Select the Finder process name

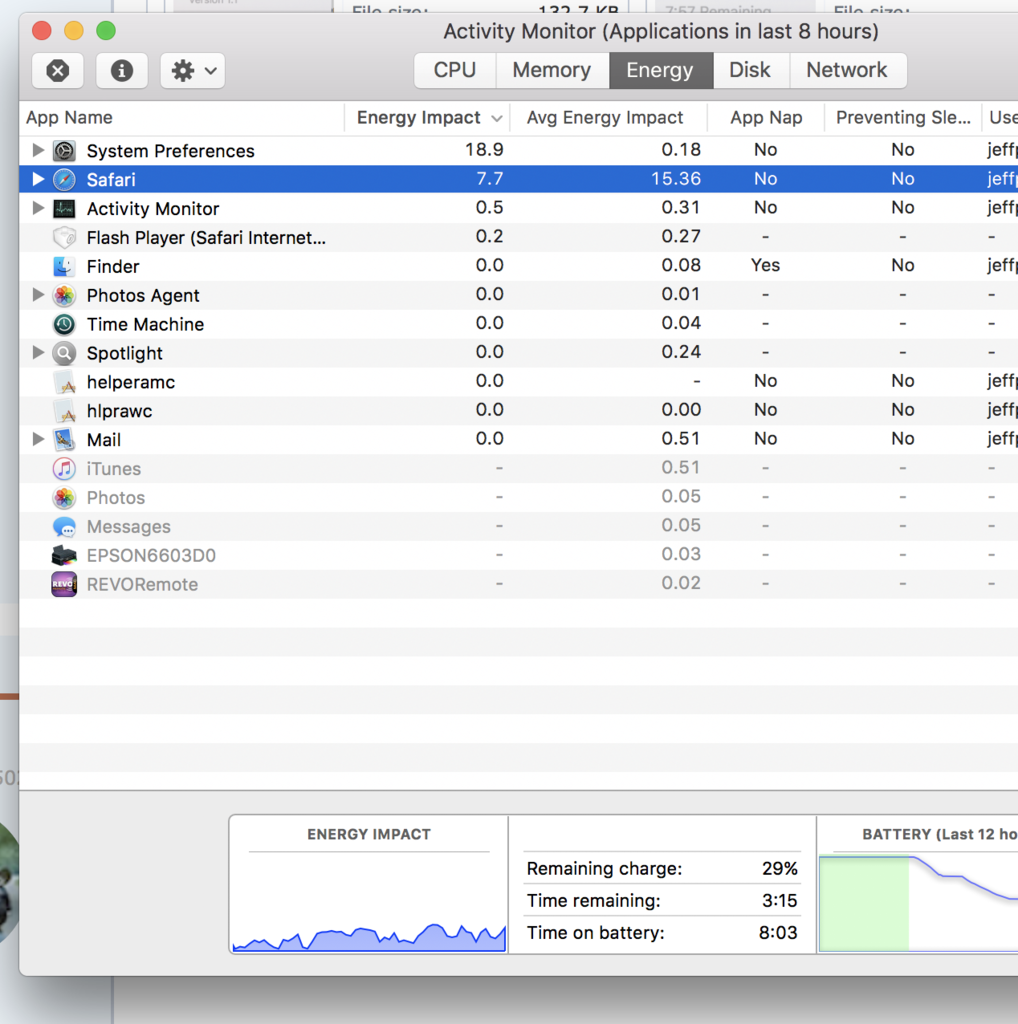113,266
